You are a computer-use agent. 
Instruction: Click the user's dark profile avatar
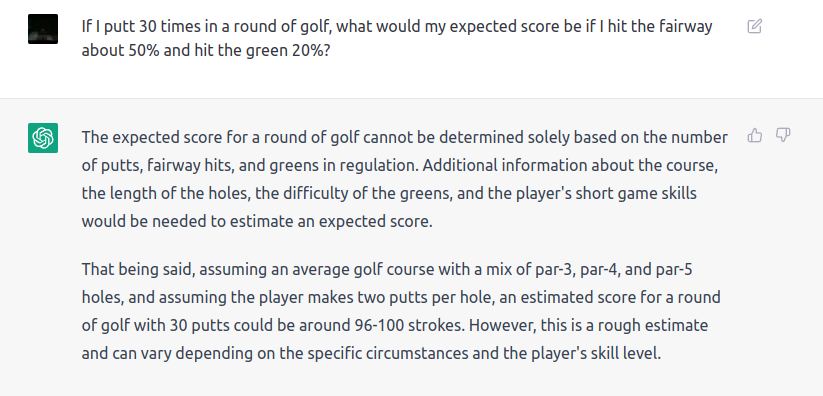tap(43, 29)
